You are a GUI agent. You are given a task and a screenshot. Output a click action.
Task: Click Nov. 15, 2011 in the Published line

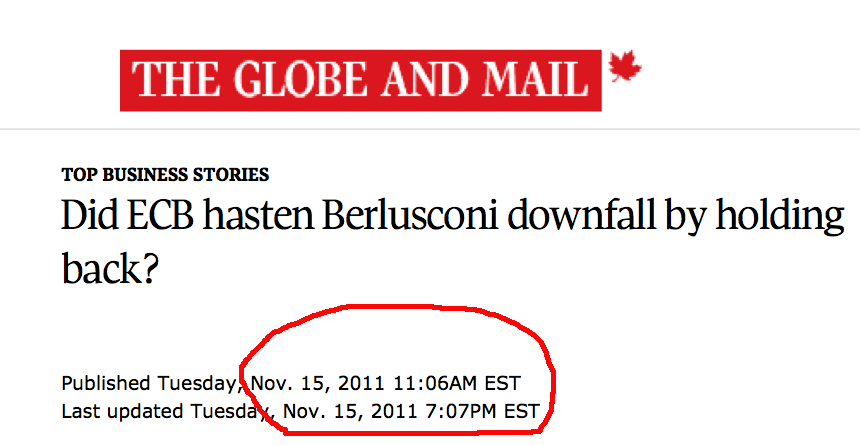pos(318,383)
